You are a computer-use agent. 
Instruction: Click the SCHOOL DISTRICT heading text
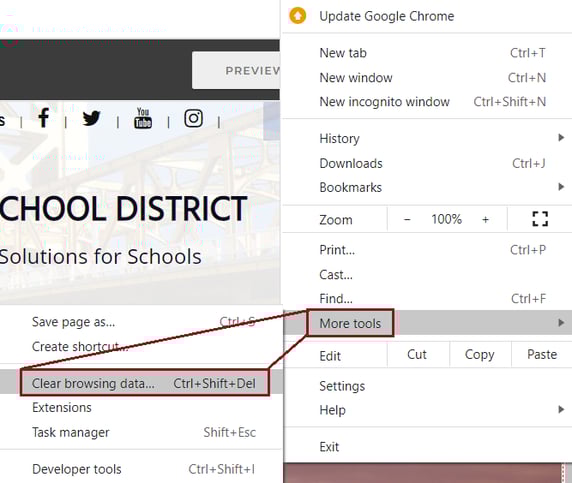point(124,209)
